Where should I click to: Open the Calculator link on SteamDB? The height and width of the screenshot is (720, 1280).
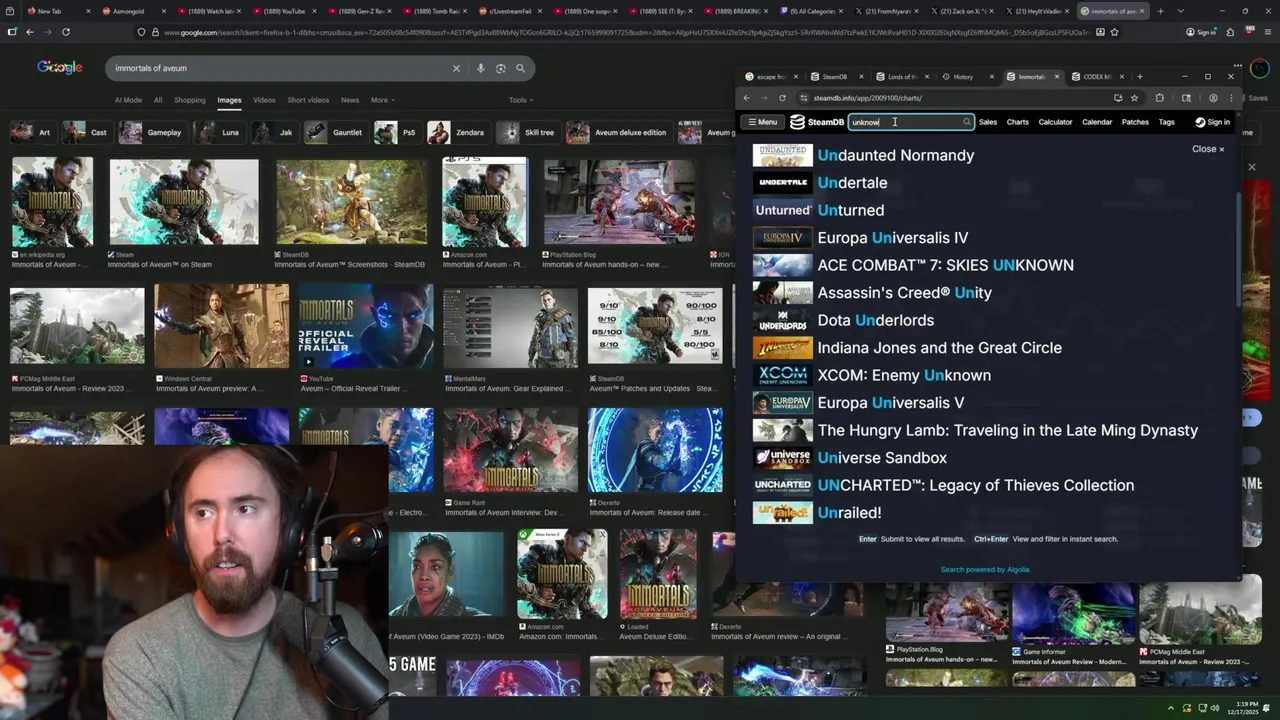click(x=1055, y=122)
